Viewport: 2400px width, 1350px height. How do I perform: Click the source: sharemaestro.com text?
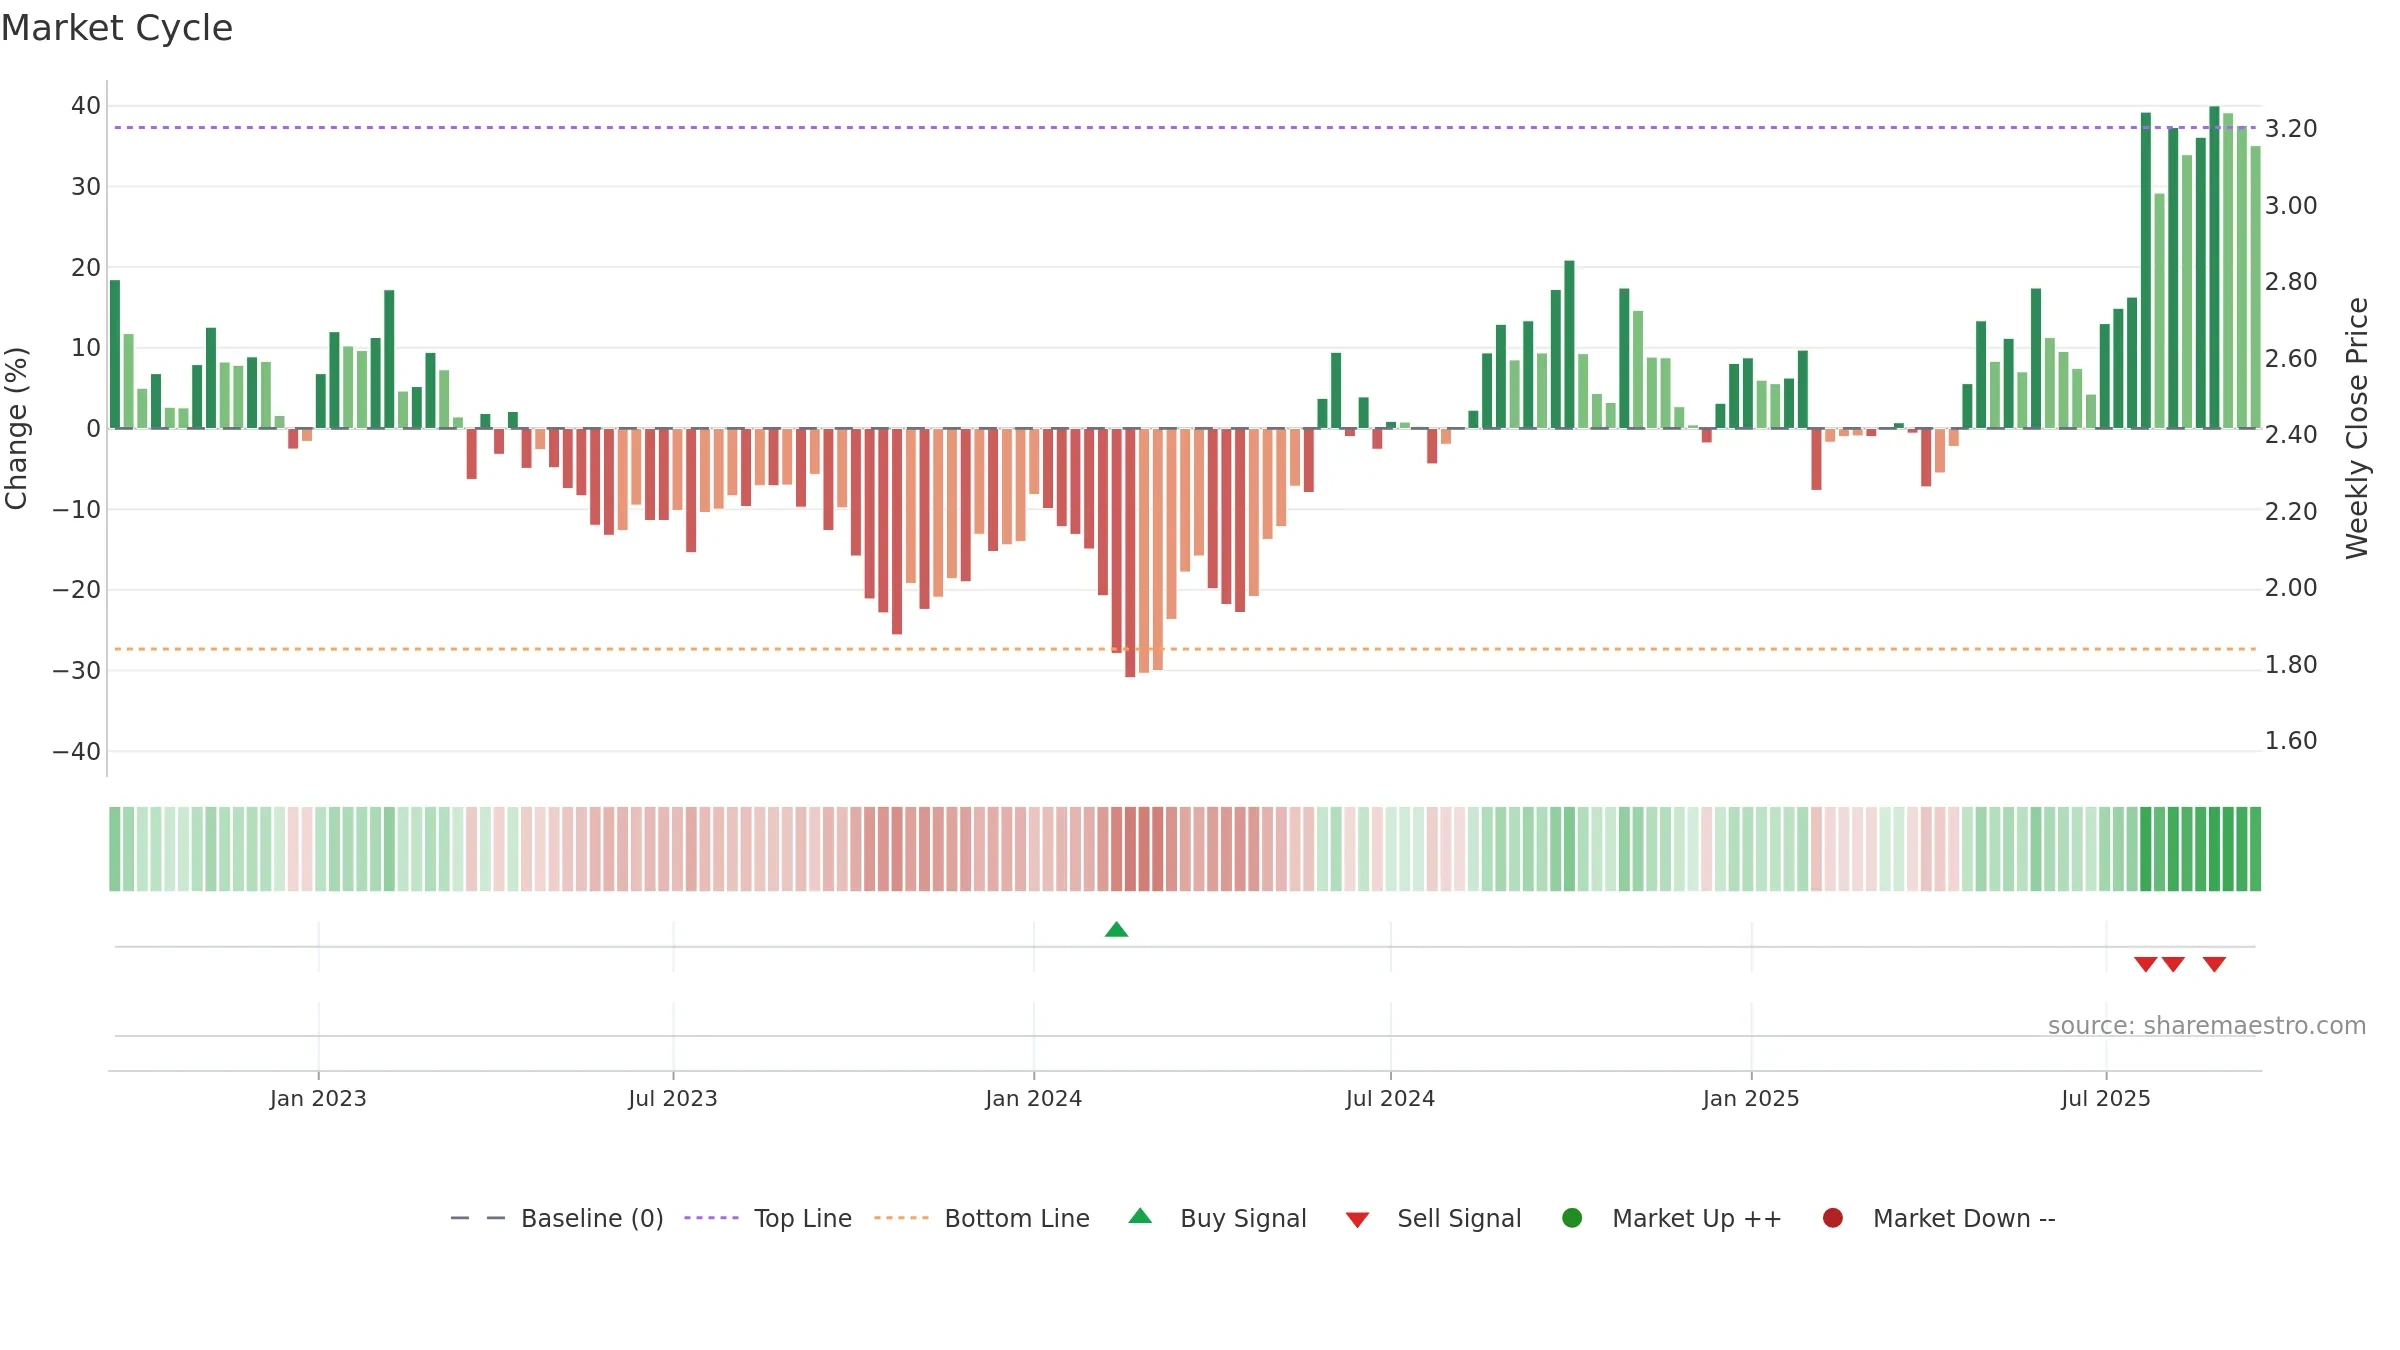(2207, 1026)
